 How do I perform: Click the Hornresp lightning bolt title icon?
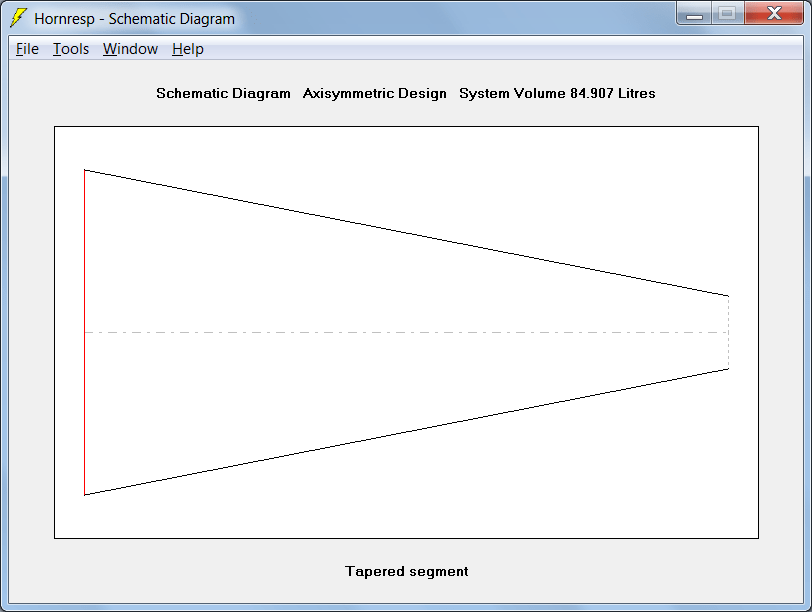(18, 18)
